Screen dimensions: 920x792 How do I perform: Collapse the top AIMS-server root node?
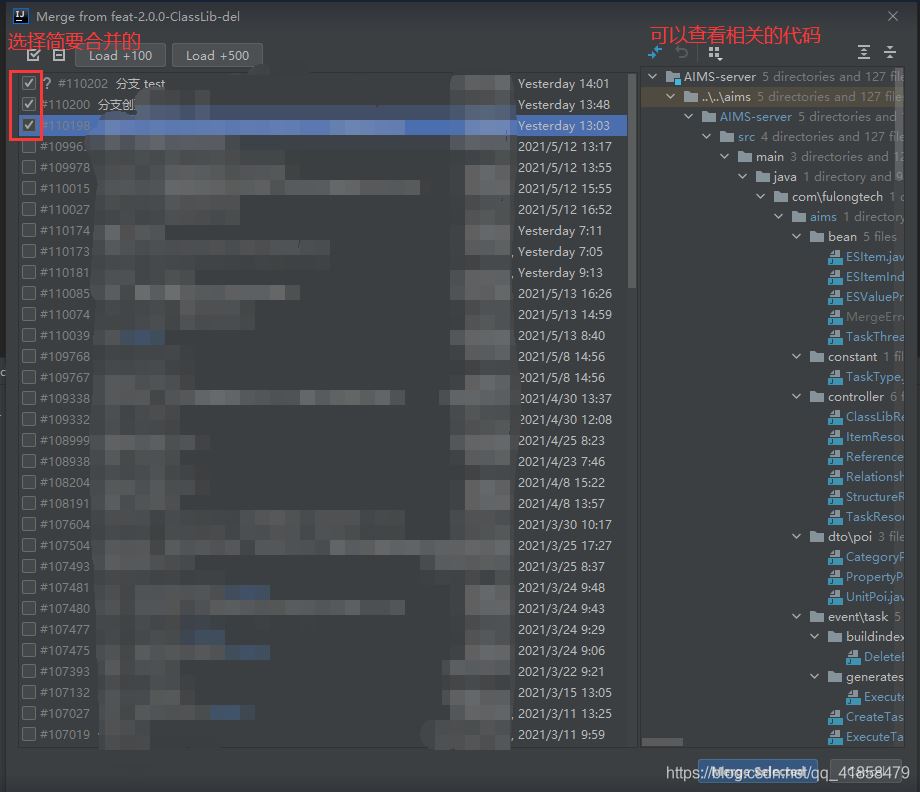pyautogui.click(x=652, y=76)
